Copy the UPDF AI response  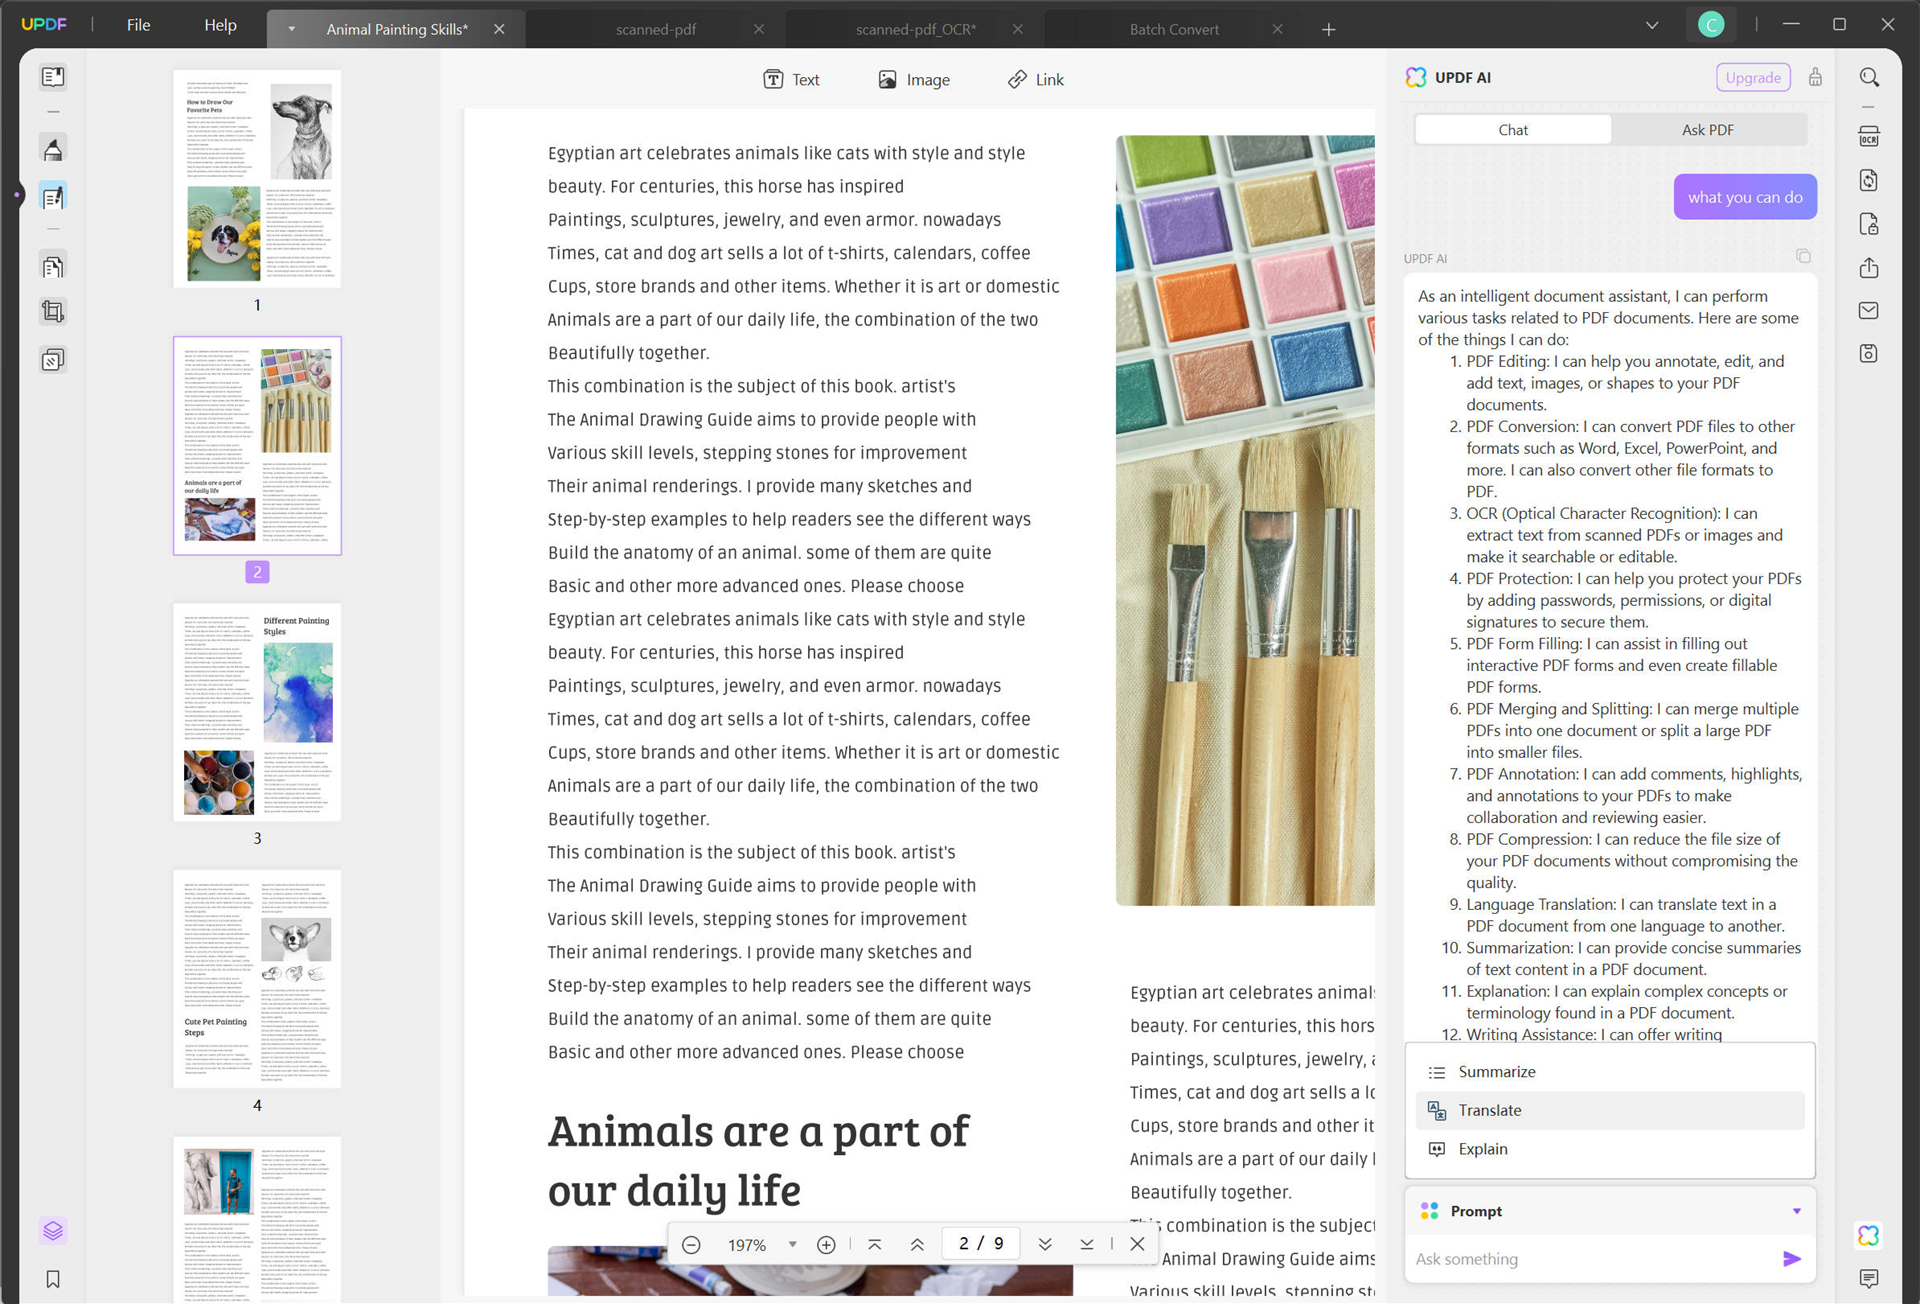[x=1803, y=257]
